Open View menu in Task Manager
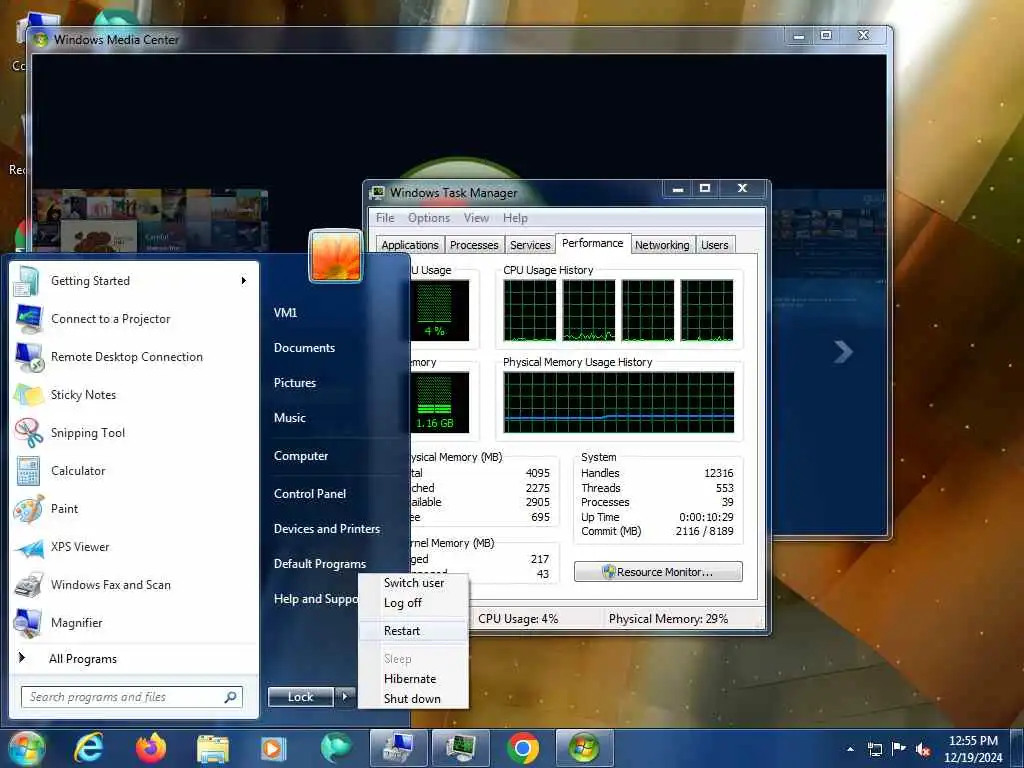 [476, 218]
